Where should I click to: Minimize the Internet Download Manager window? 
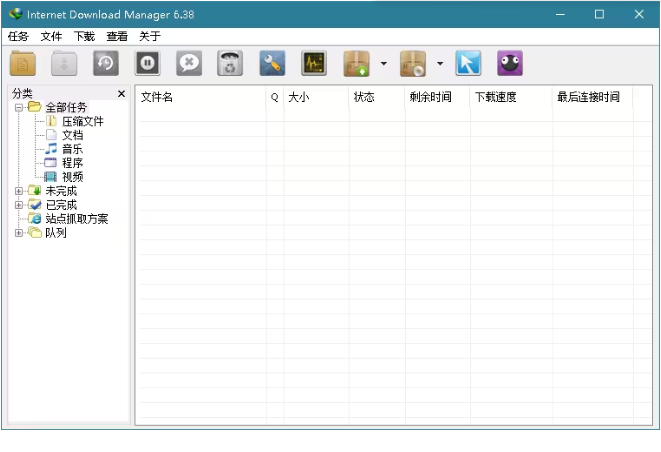pyautogui.click(x=560, y=14)
